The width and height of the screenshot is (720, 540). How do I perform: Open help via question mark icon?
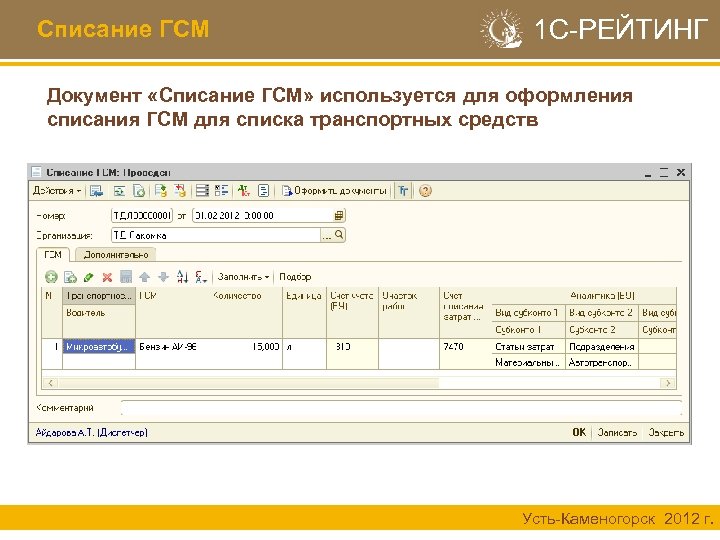[425, 191]
